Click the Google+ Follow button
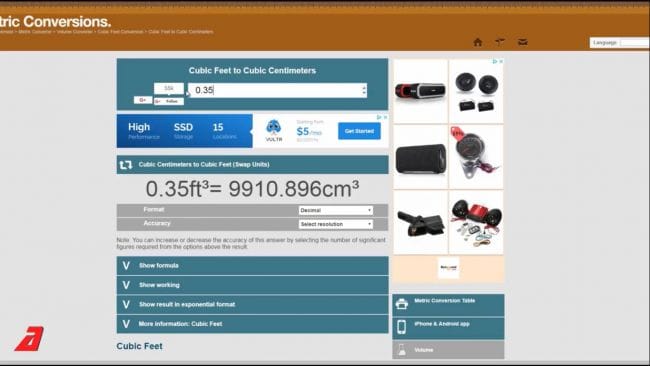The height and width of the screenshot is (366, 650). (x=169, y=101)
